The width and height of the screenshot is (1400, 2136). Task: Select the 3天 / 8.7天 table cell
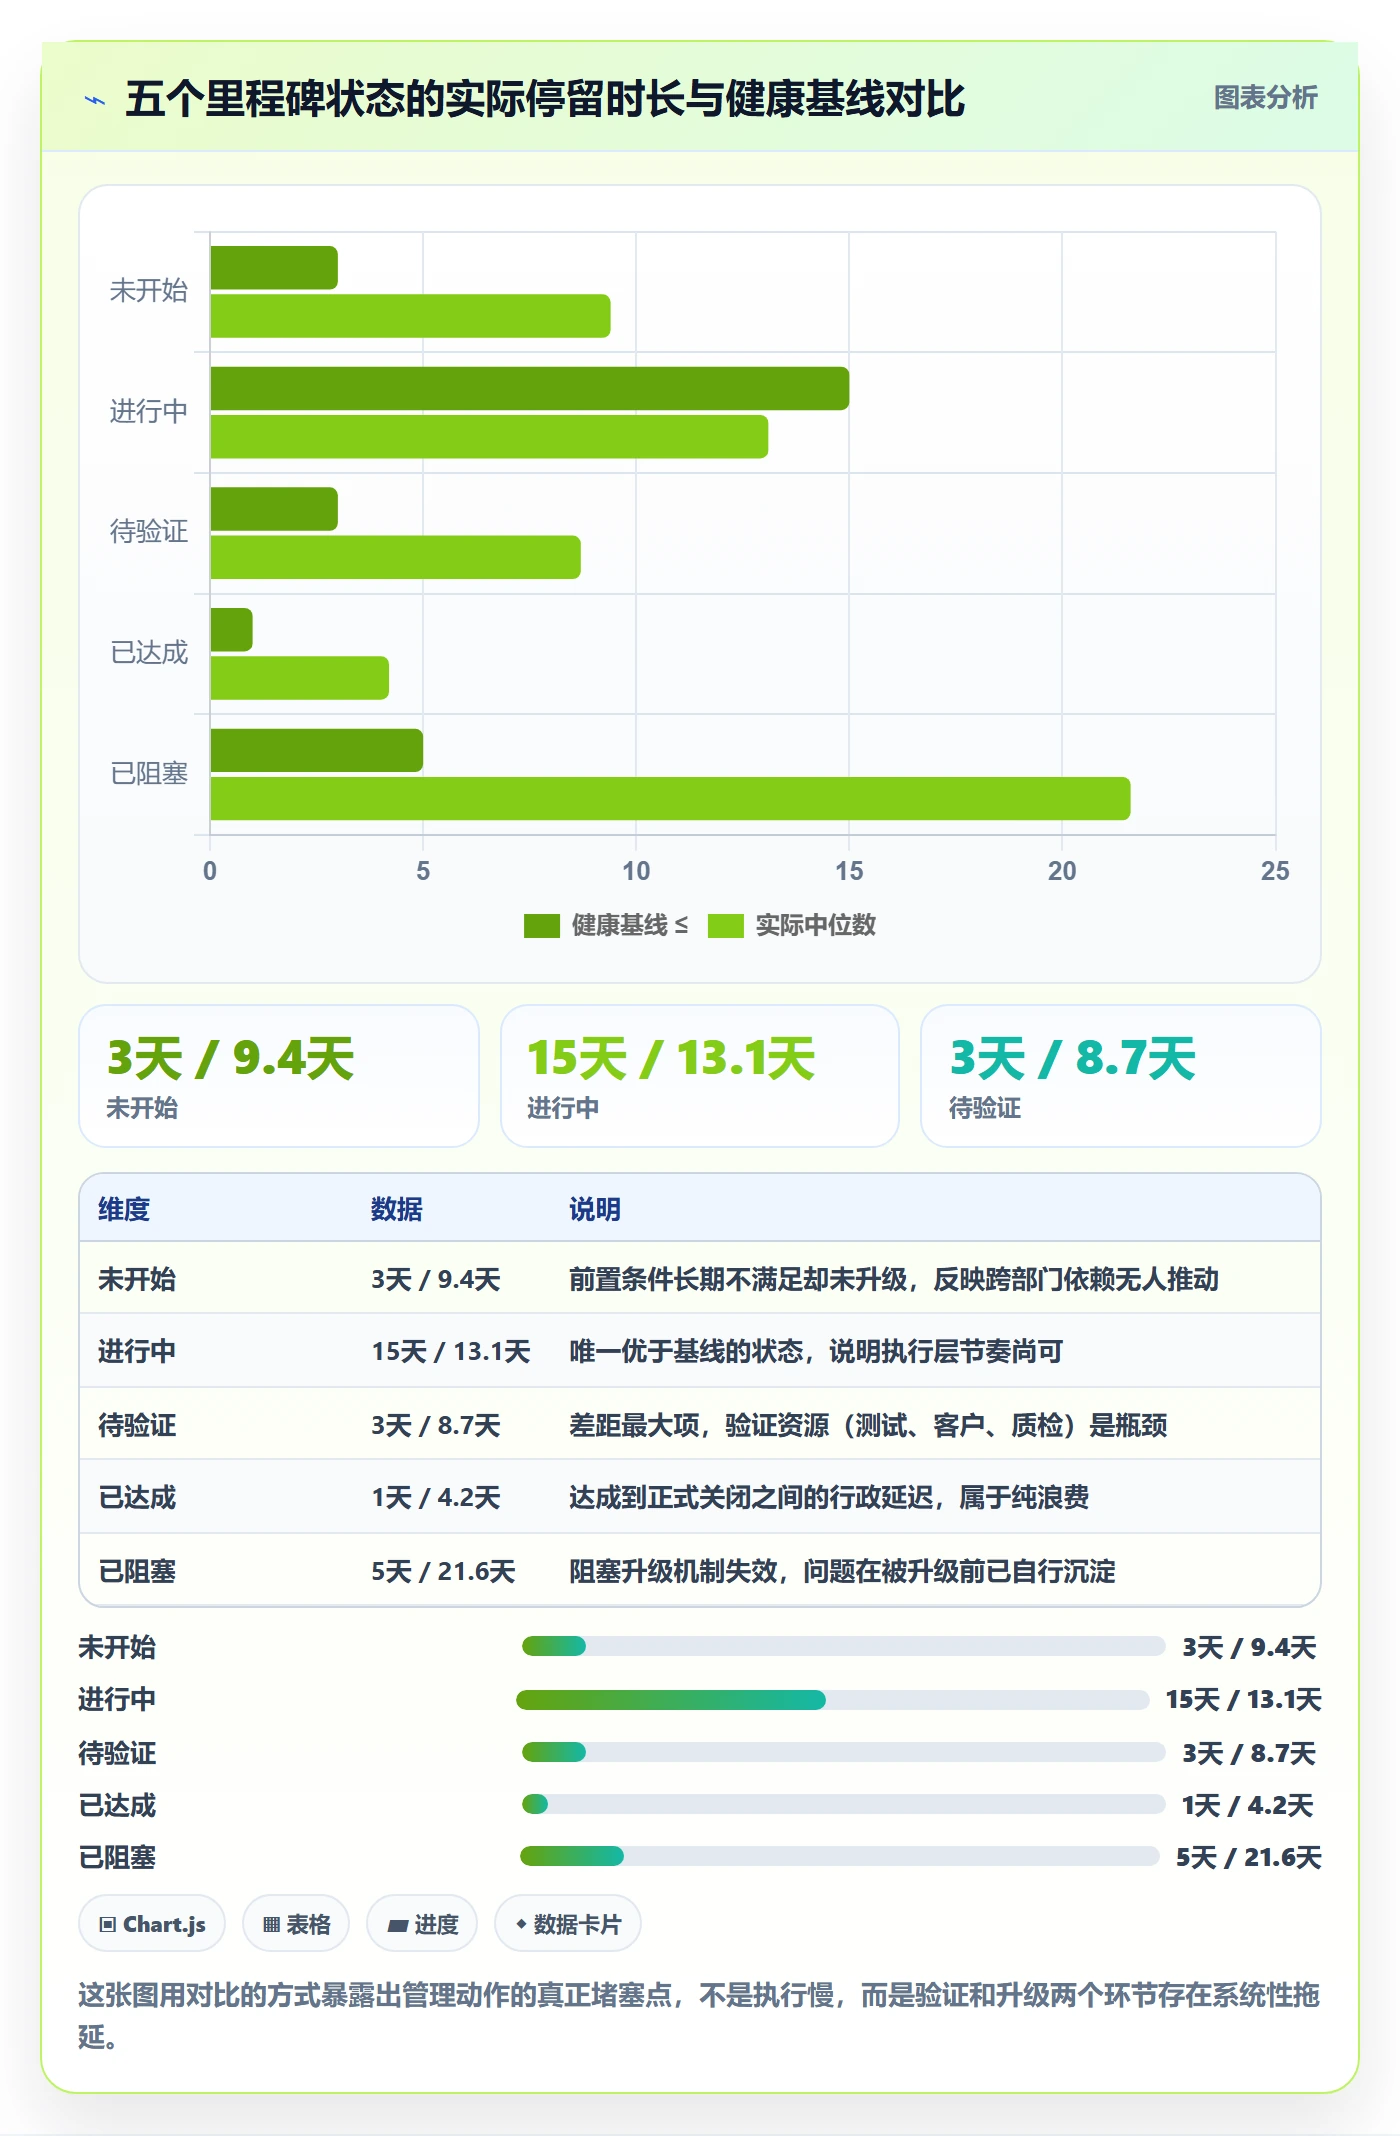point(436,1425)
